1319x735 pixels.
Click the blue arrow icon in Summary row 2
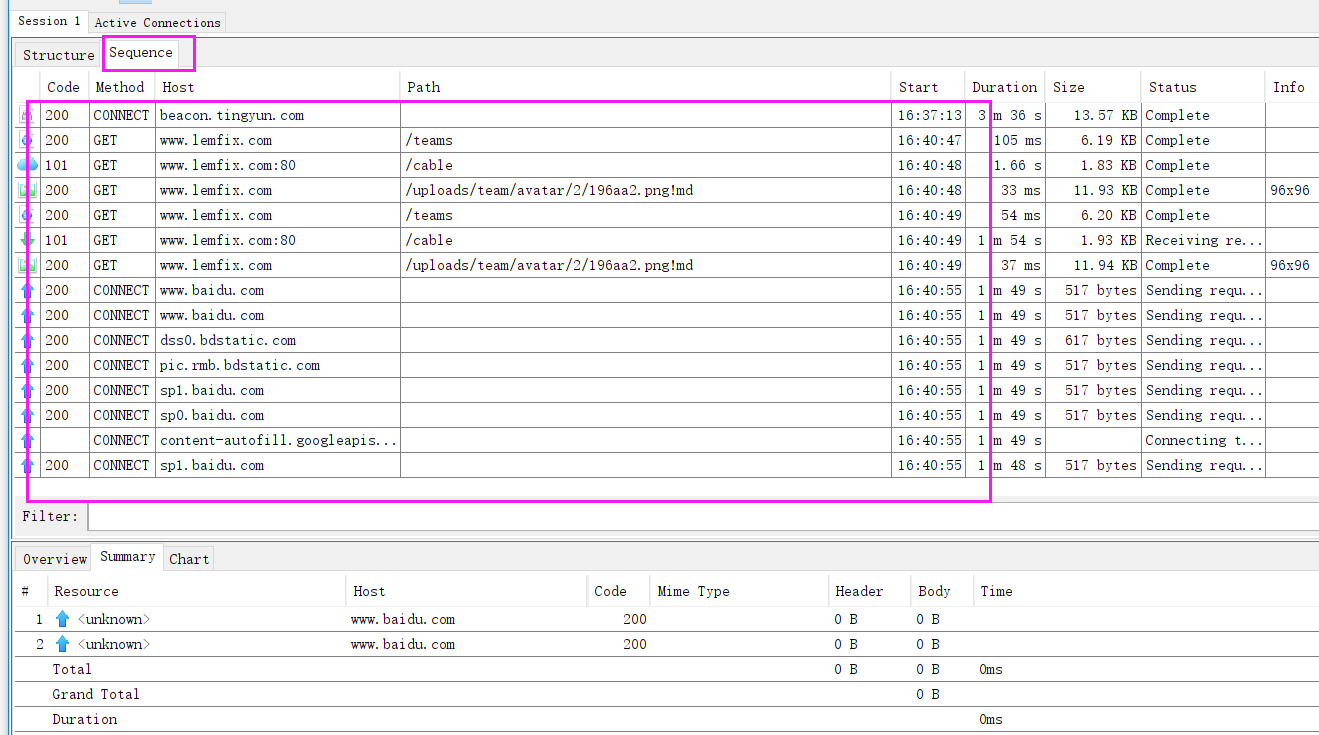pyautogui.click(x=63, y=644)
